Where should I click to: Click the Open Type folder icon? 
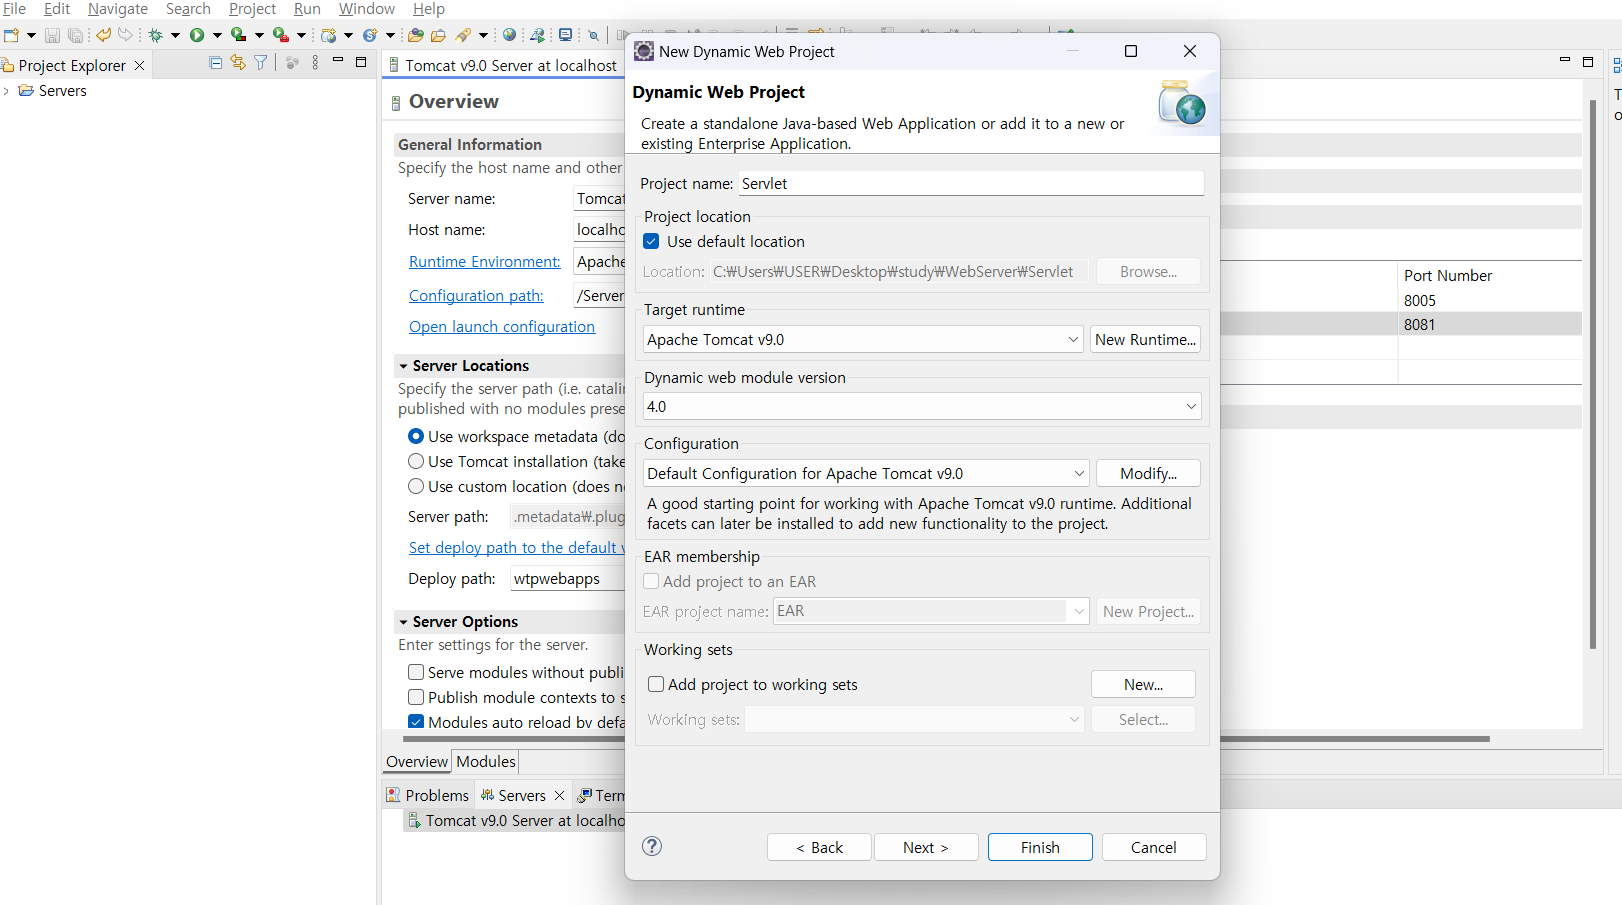pos(416,35)
